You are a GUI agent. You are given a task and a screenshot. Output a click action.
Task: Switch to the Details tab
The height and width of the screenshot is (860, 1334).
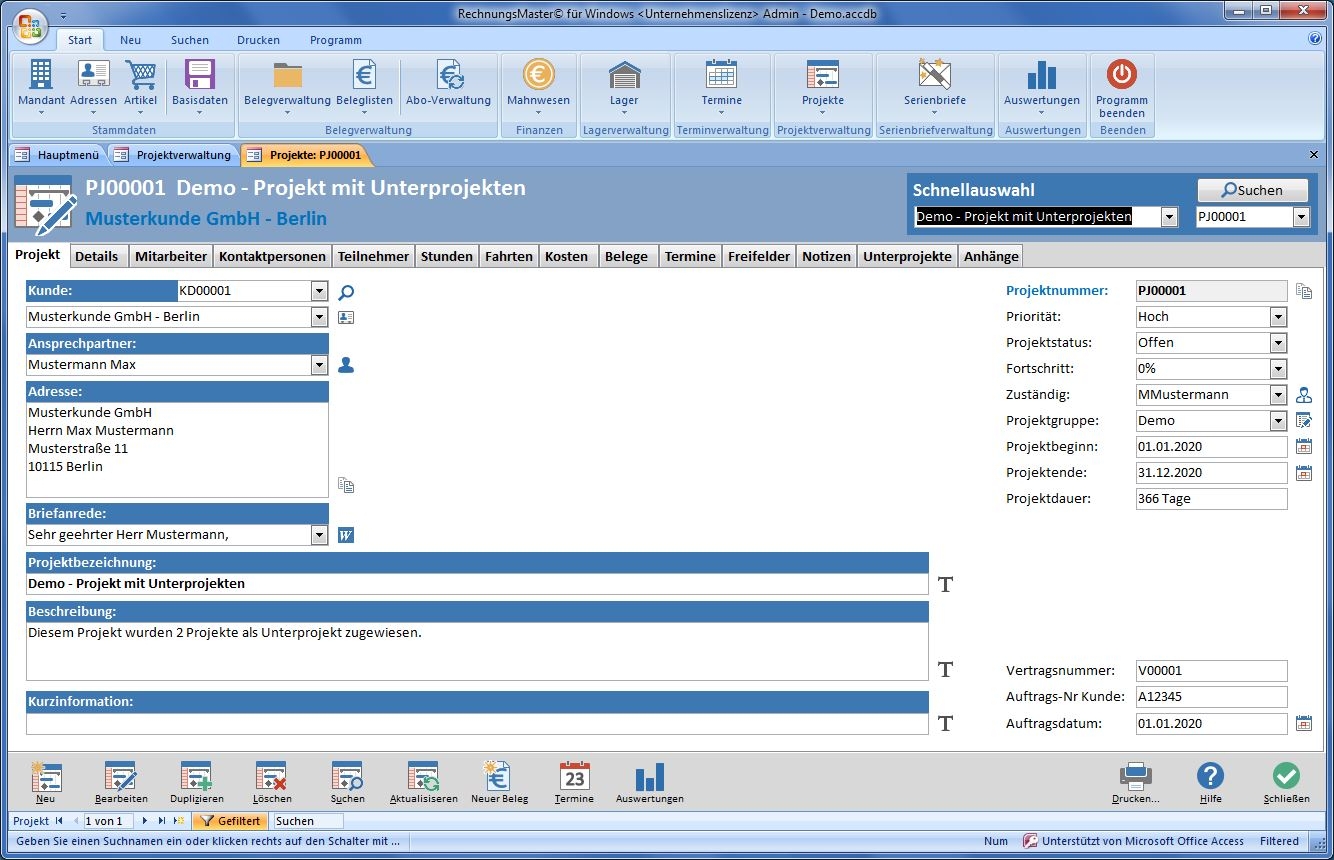(97, 256)
